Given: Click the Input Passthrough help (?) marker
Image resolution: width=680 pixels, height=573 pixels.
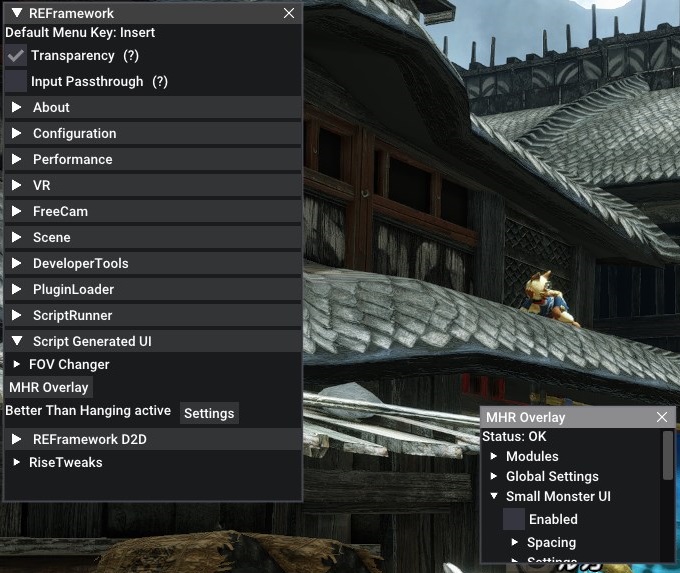Looking at the screenshot, I should 160,82.
